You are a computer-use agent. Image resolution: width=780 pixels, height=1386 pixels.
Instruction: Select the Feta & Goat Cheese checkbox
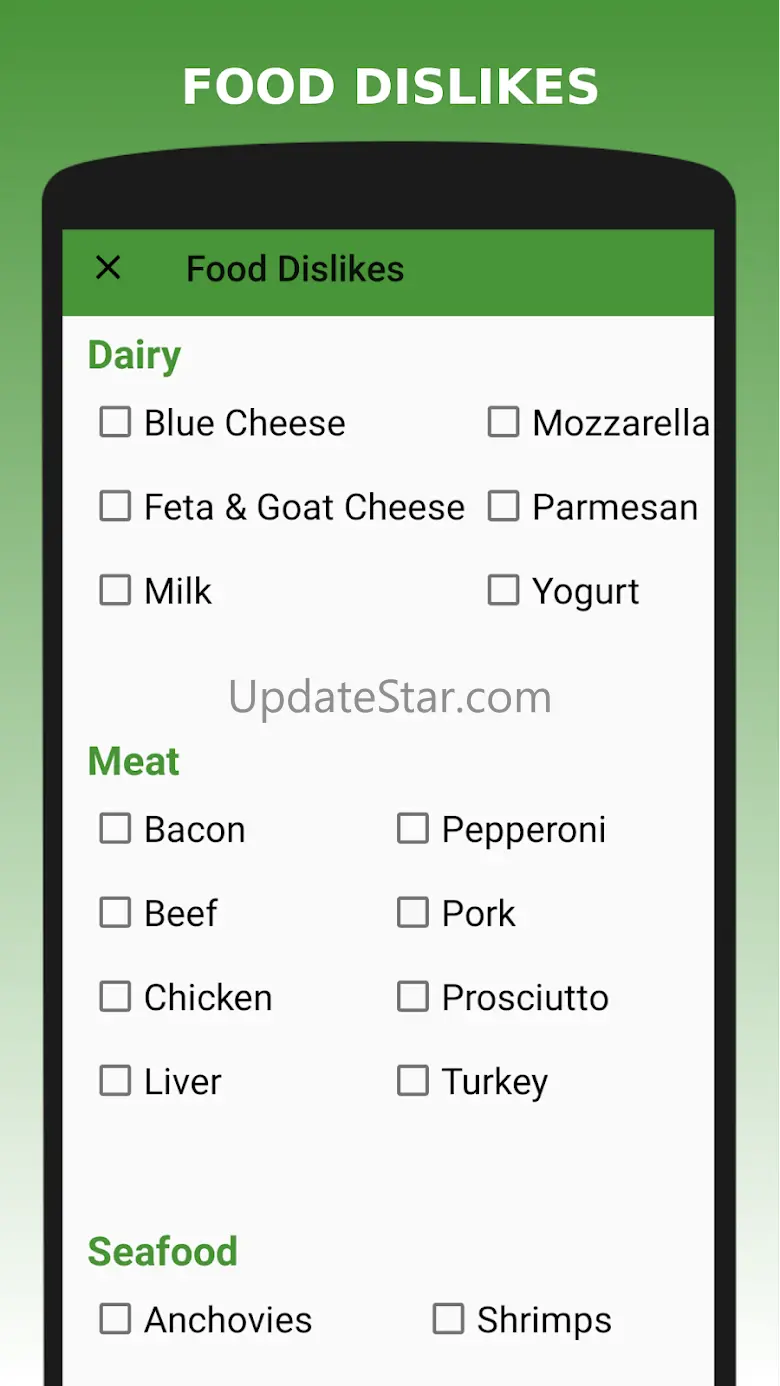(x=115, y=507)
